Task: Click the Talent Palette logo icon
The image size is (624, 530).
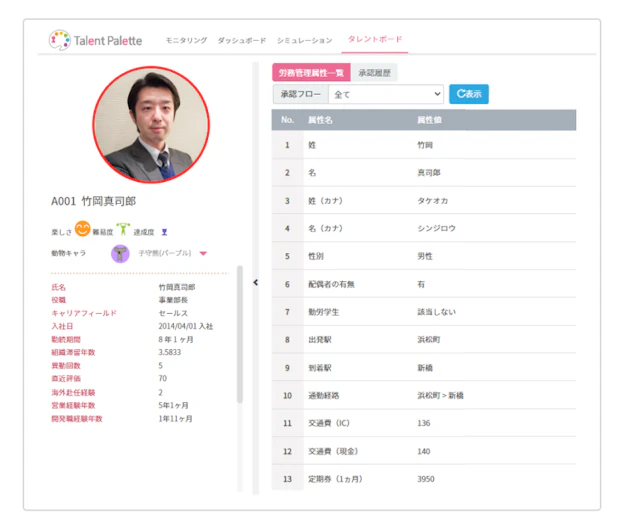Action: [60, 40]
